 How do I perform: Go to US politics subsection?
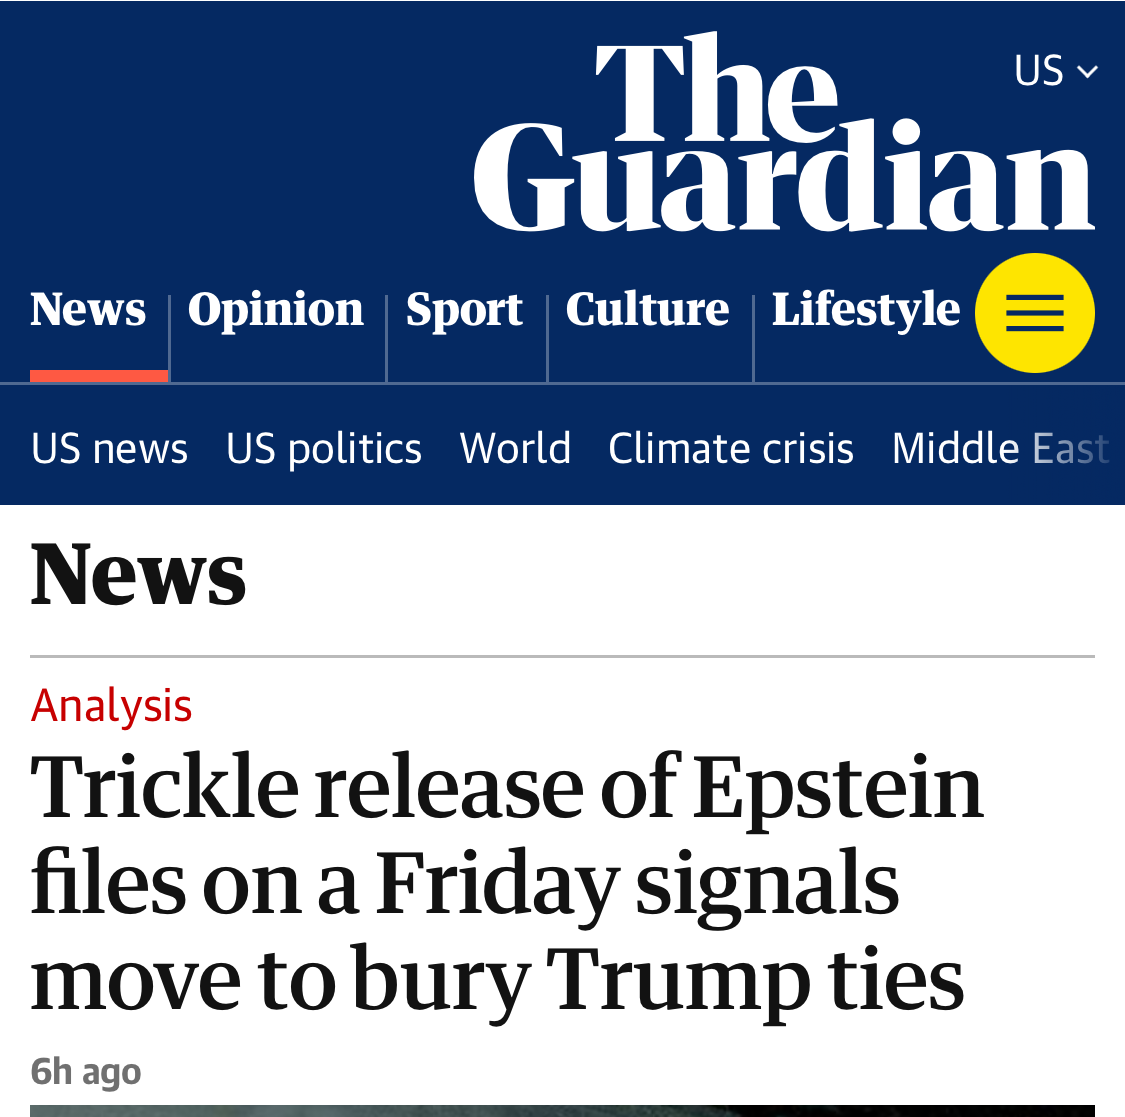324,449
